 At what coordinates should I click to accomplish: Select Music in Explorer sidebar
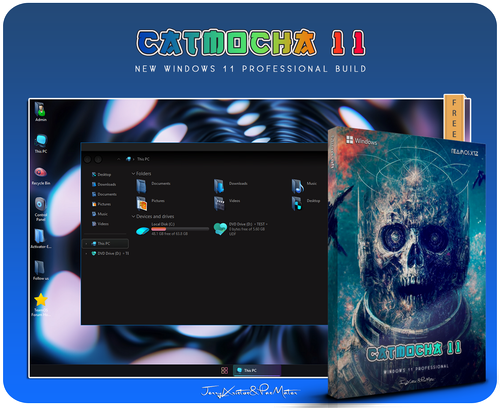coord(99,214)
